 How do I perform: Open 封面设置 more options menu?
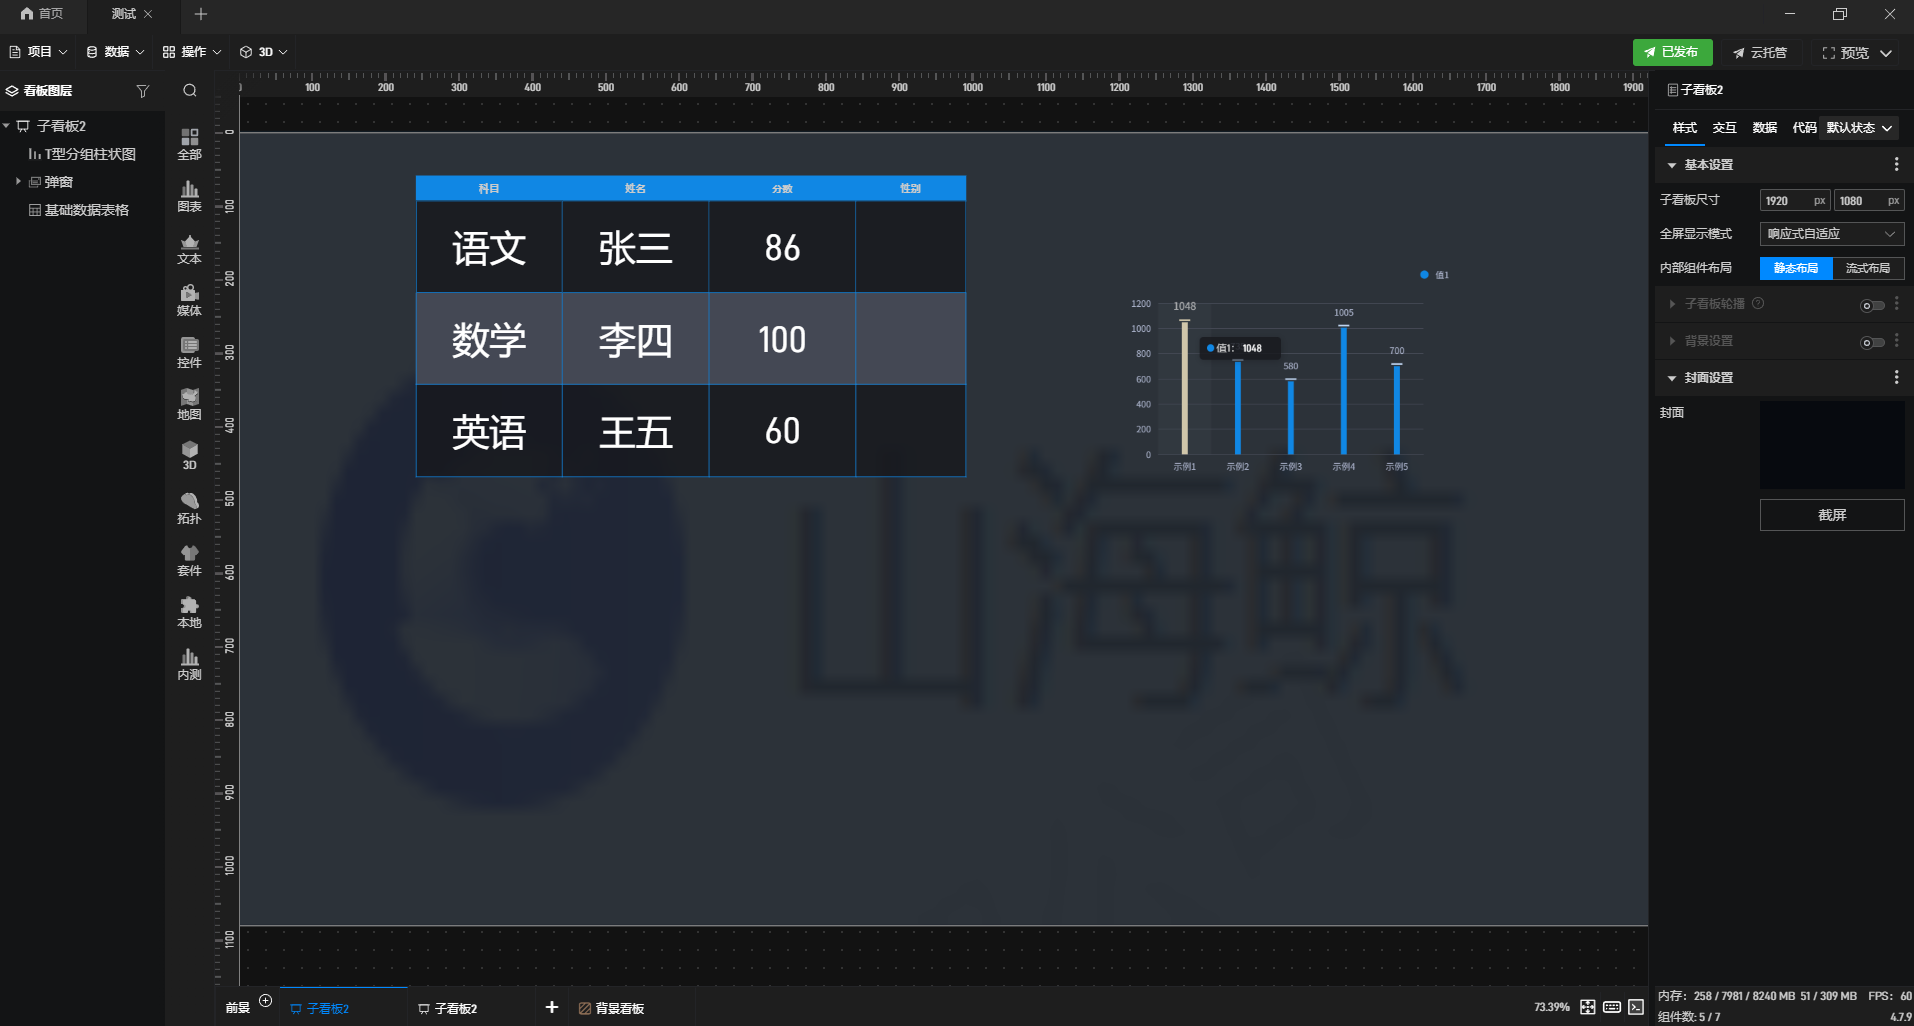(1896, 377)
